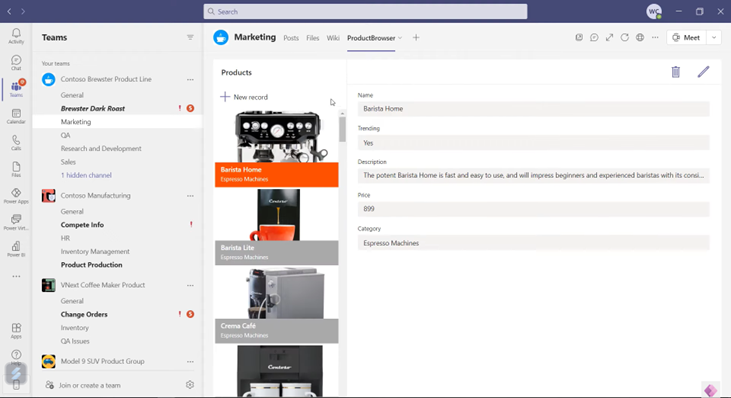Open the QA Issues channel
Screen dimensions: 731x398
[75, 341]
